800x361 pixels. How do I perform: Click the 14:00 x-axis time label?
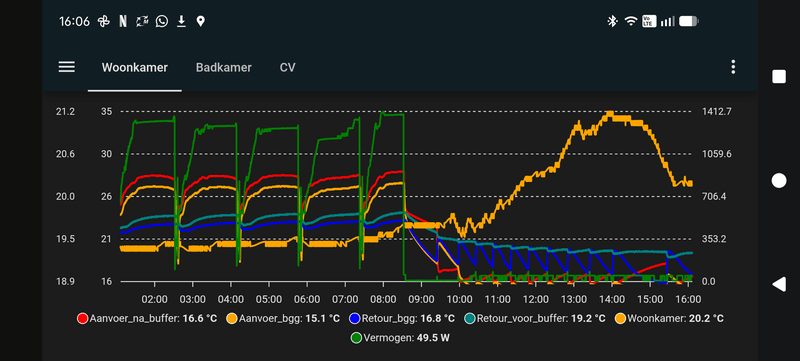pos(612,299)
